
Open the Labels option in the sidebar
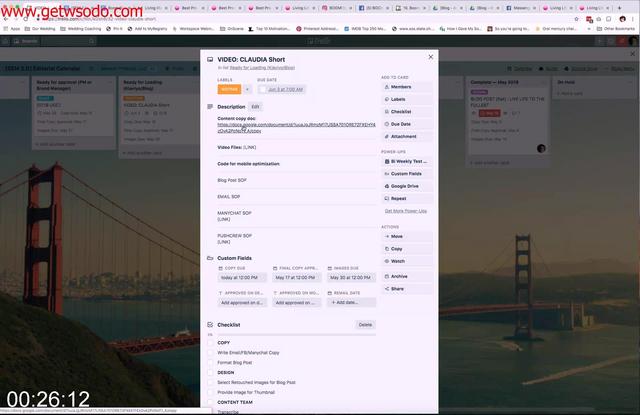coord(407,99)
